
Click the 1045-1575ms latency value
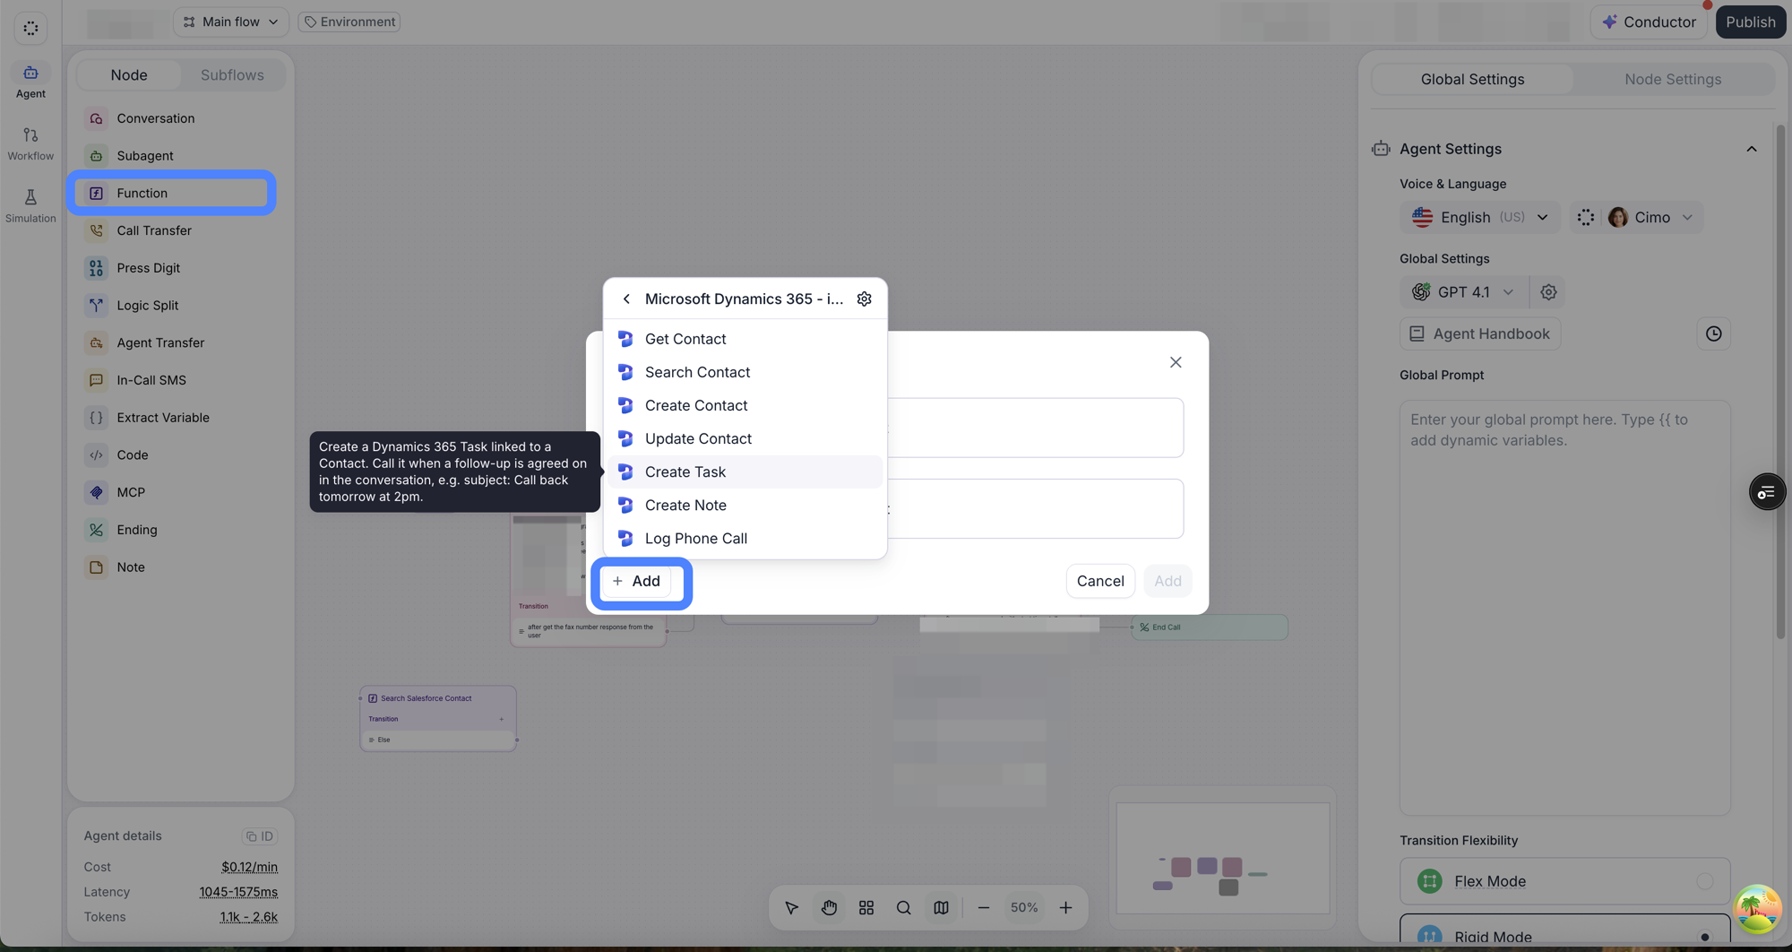pos(238,892)
